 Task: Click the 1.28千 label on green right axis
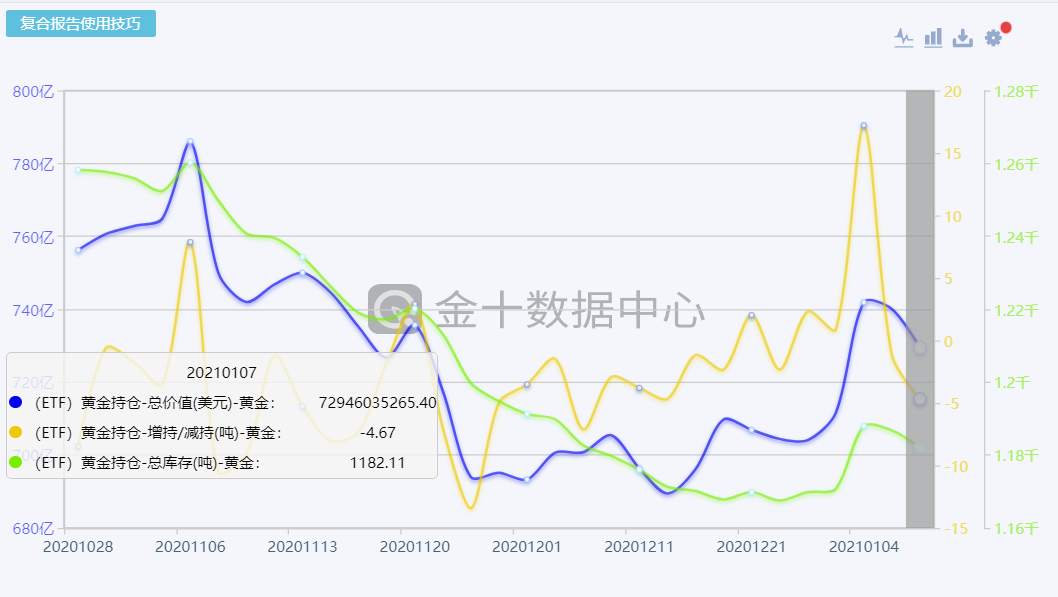pyautogui.click(x=1016, y=92)
